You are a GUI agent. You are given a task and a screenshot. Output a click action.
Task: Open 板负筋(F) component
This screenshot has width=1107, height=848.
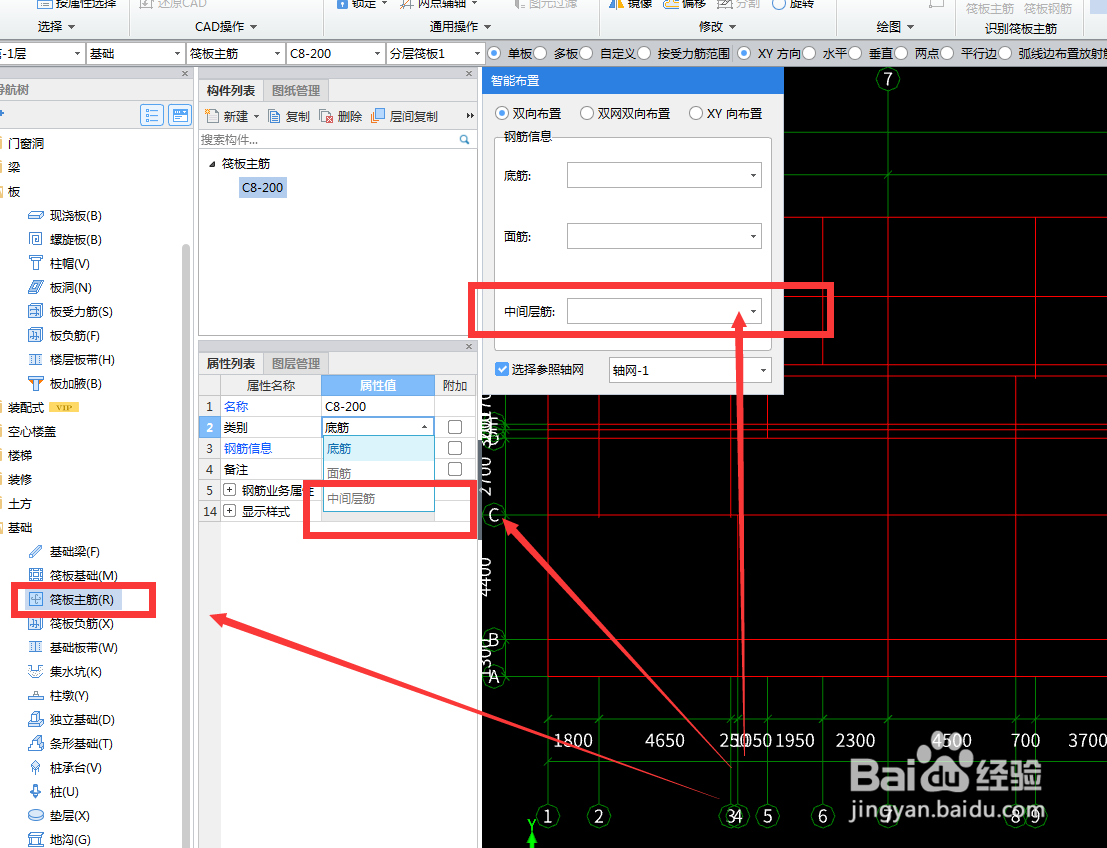[64, 335]
